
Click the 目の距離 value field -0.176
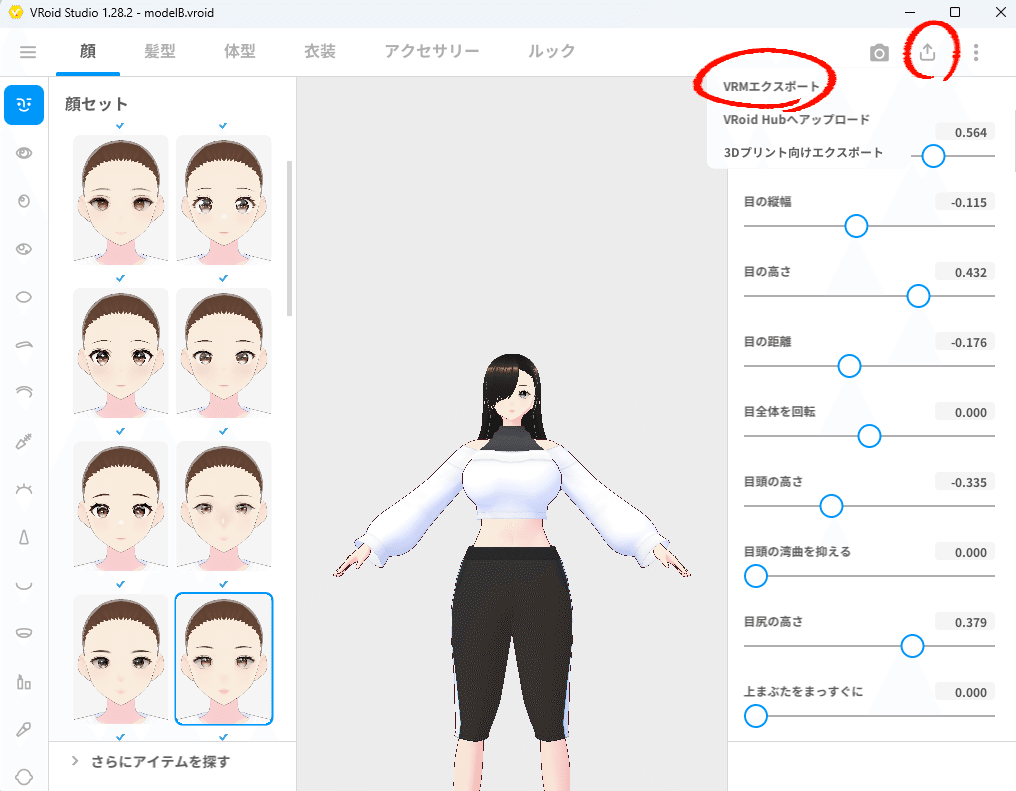pos(965,342)
